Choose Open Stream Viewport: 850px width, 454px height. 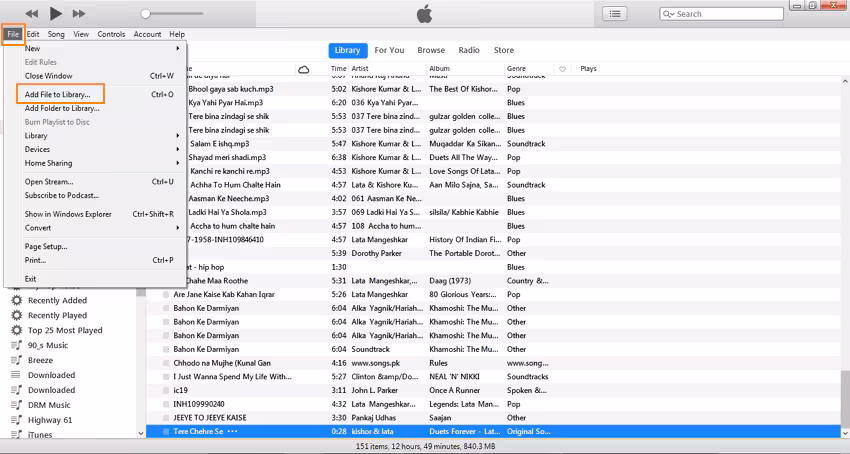[95, 182]
